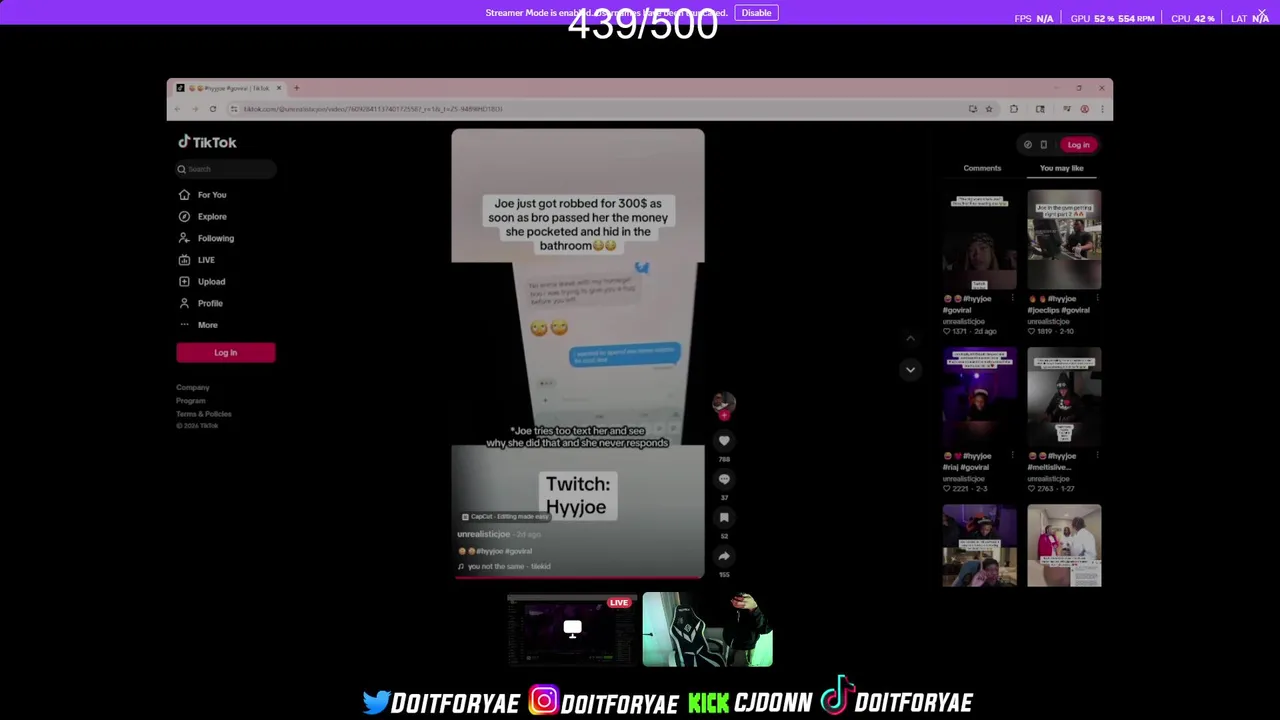Click the top-right Log in button
The width and height of the screenshot is (1280, 720).
(1078, 144)
